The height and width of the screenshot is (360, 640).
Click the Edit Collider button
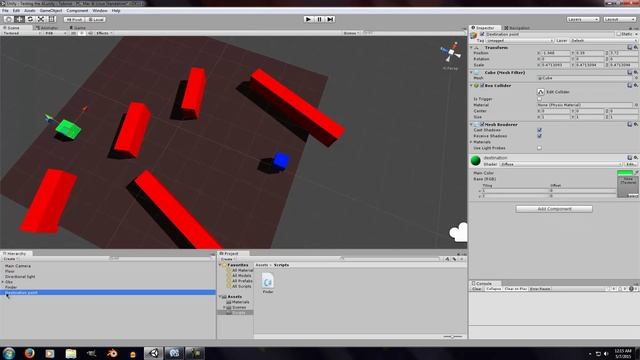(540, 92)
